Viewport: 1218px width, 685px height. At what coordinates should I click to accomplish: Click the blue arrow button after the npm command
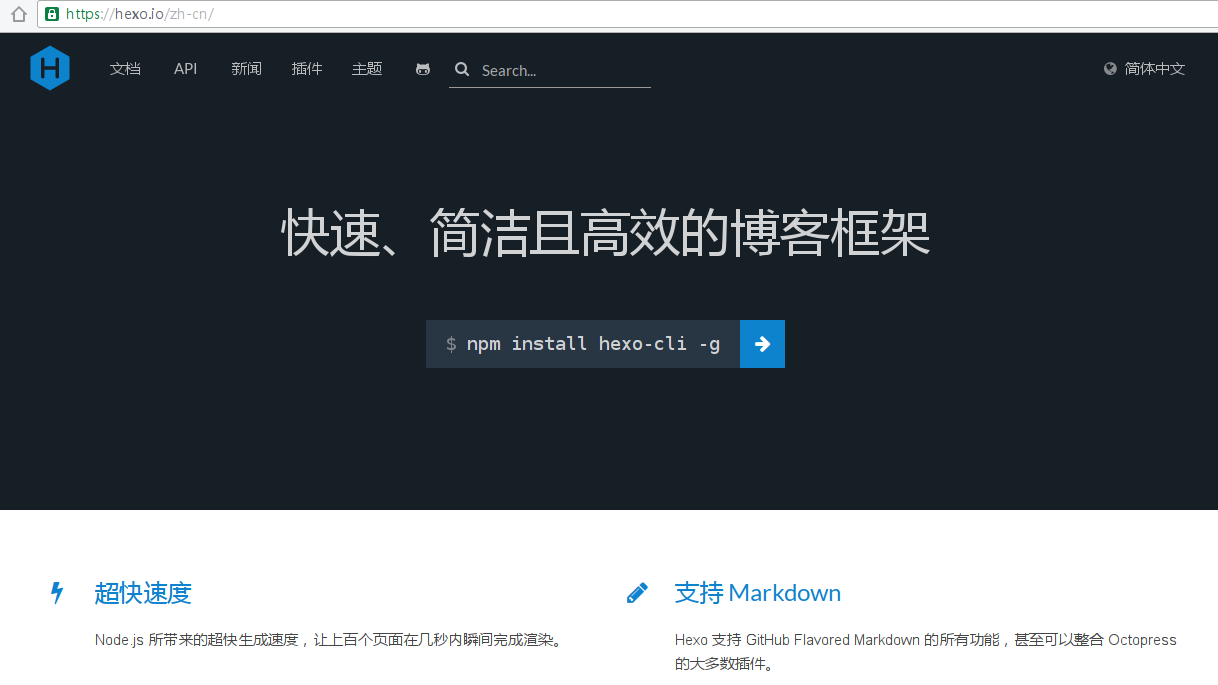762,344
